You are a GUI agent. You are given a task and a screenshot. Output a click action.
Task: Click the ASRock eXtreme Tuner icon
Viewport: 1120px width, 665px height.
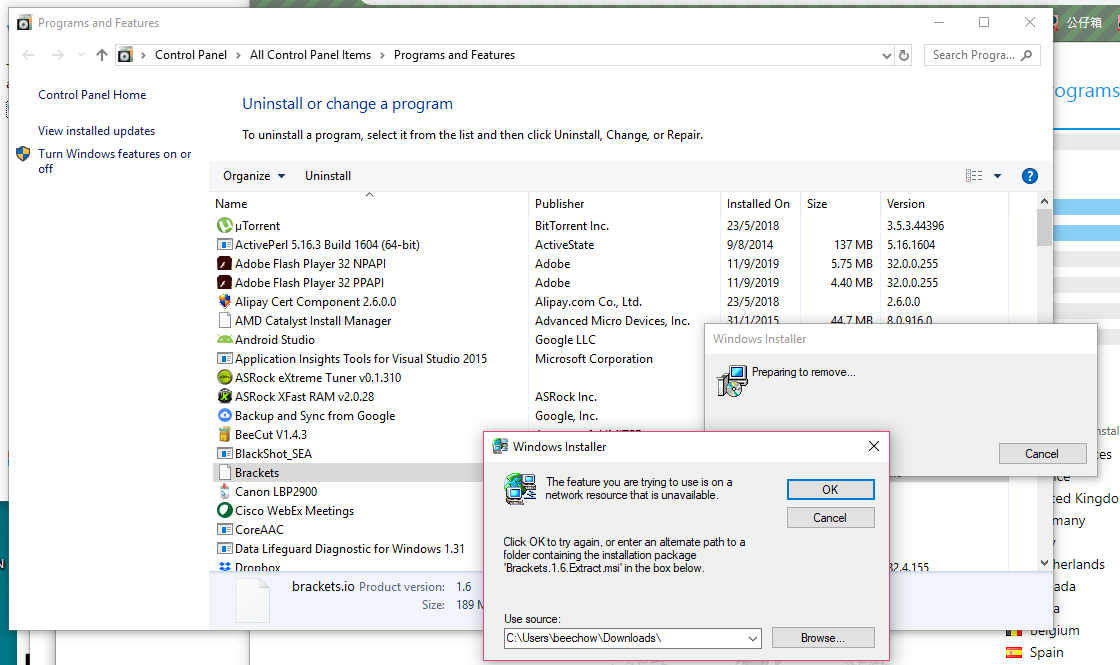[x=224, y=378]
